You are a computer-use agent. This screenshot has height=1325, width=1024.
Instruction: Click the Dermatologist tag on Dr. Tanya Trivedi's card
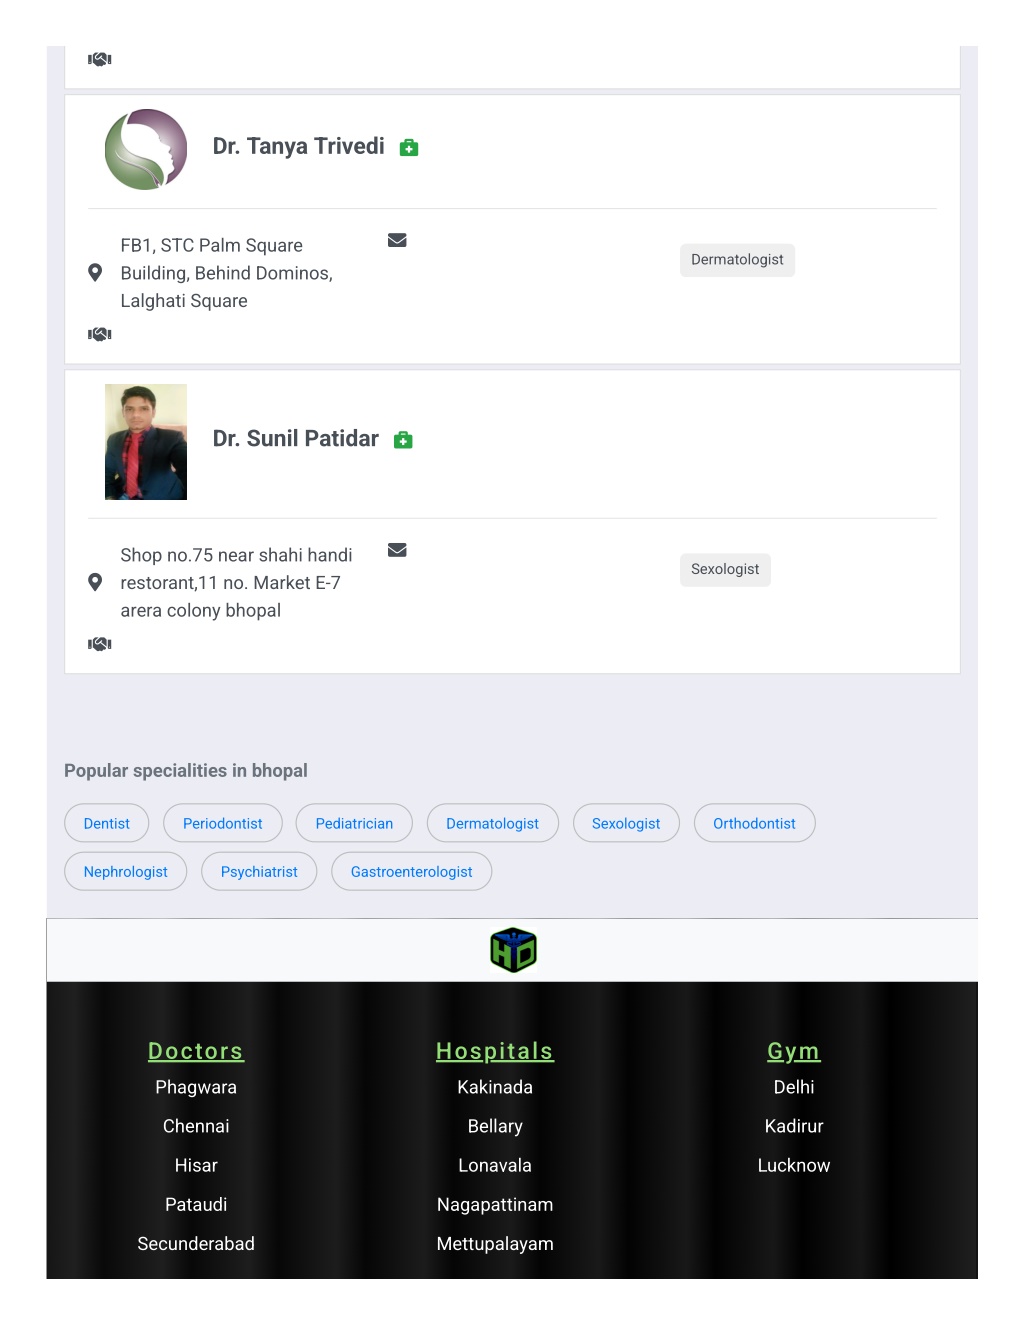coord(737,260)
